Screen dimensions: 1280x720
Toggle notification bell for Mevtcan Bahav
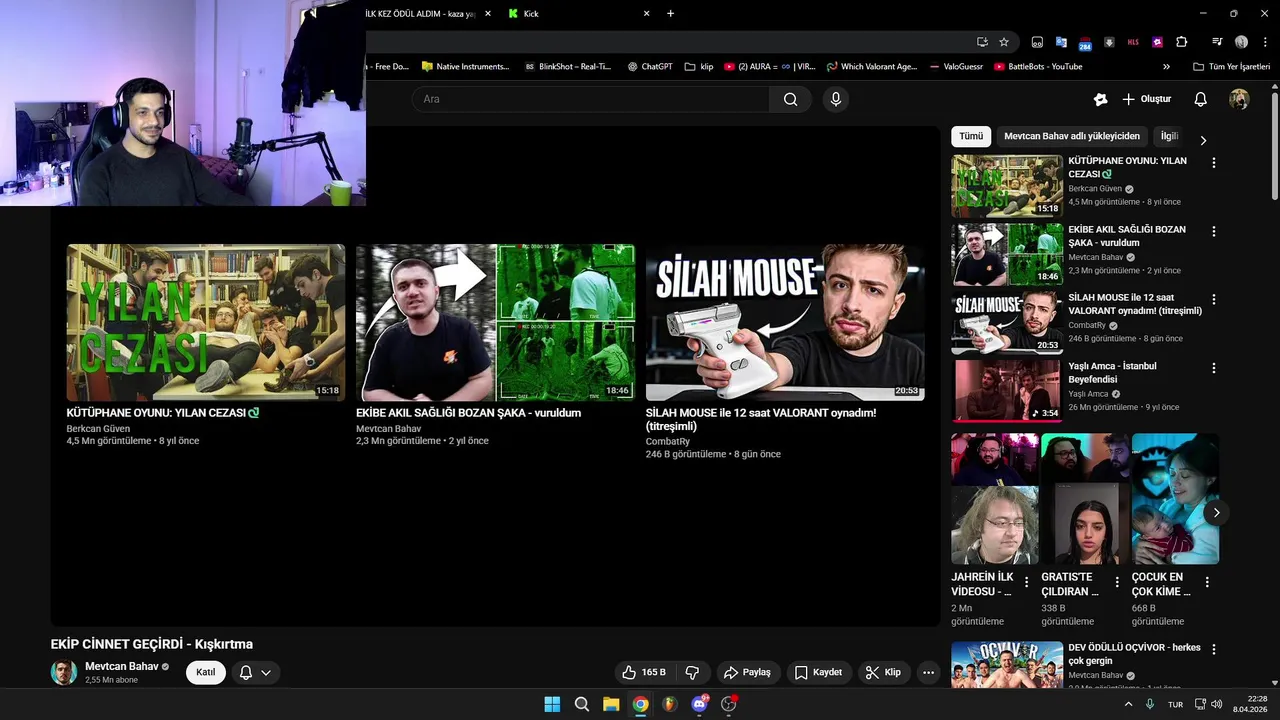(x=255, y=672)
